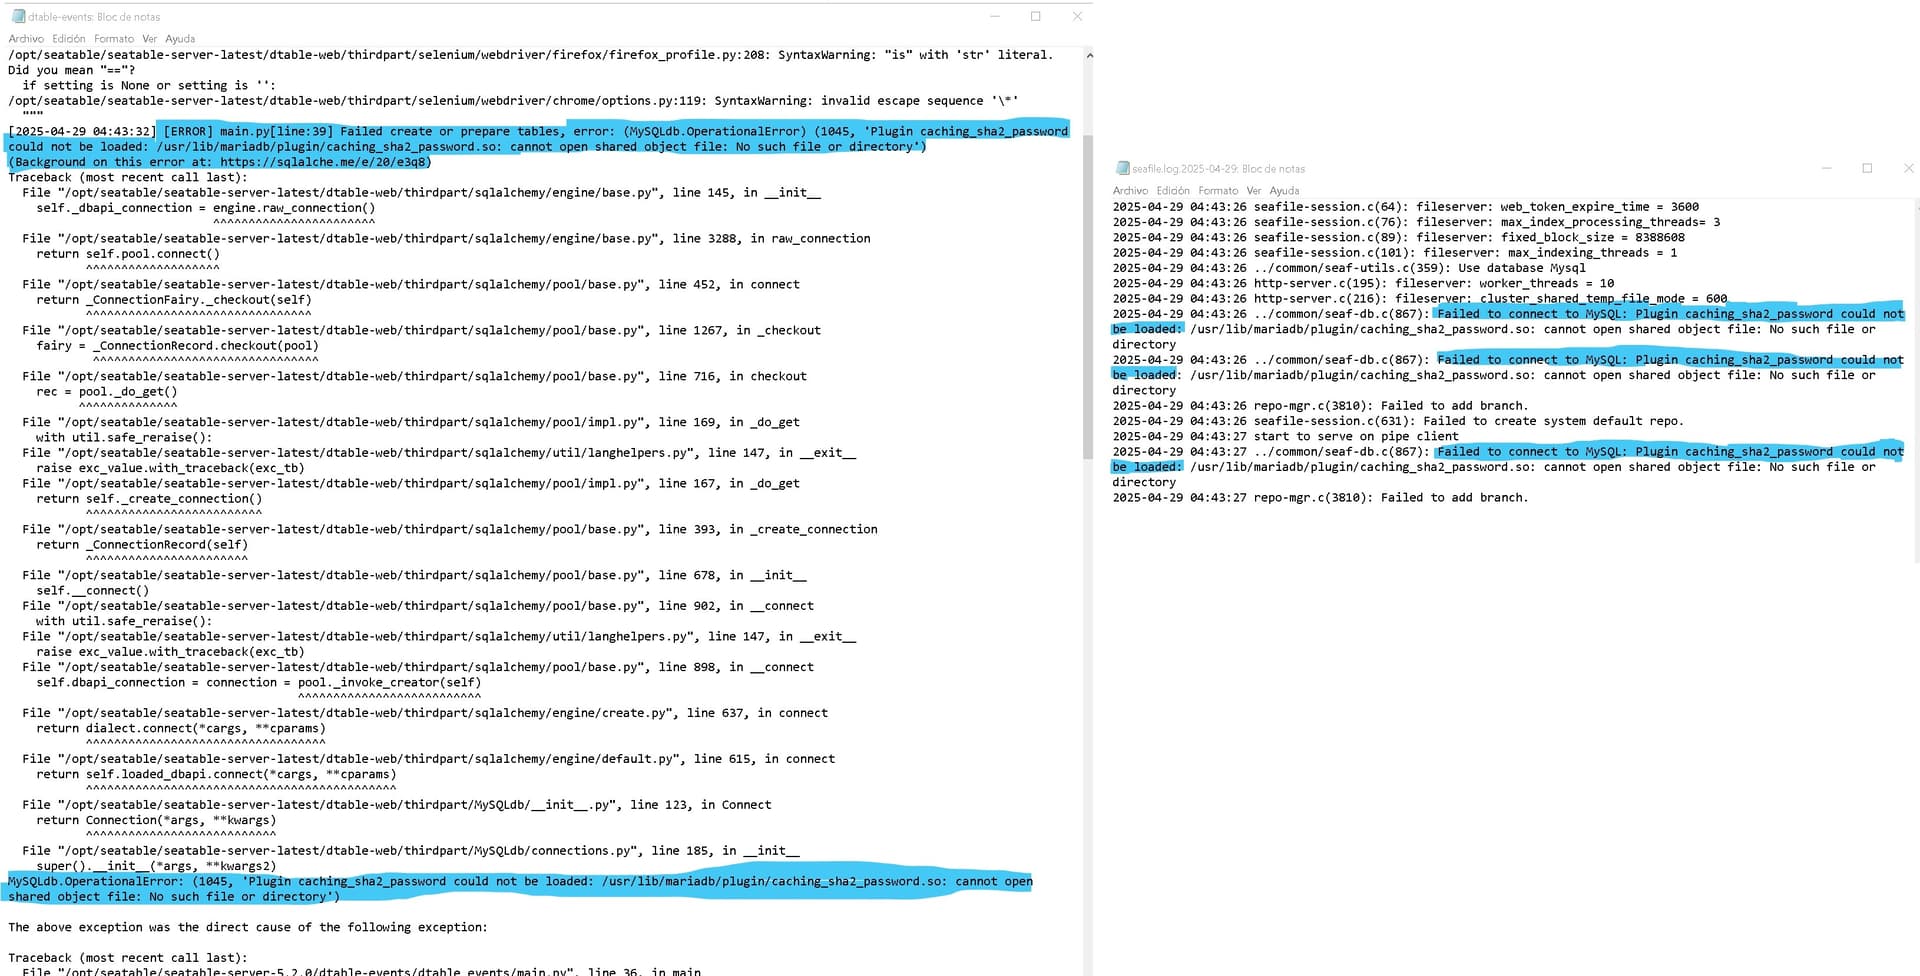Maximize the seafile.log Notepad window
This screenshot has width=1920, height=976.
(x=1867, y=168)
